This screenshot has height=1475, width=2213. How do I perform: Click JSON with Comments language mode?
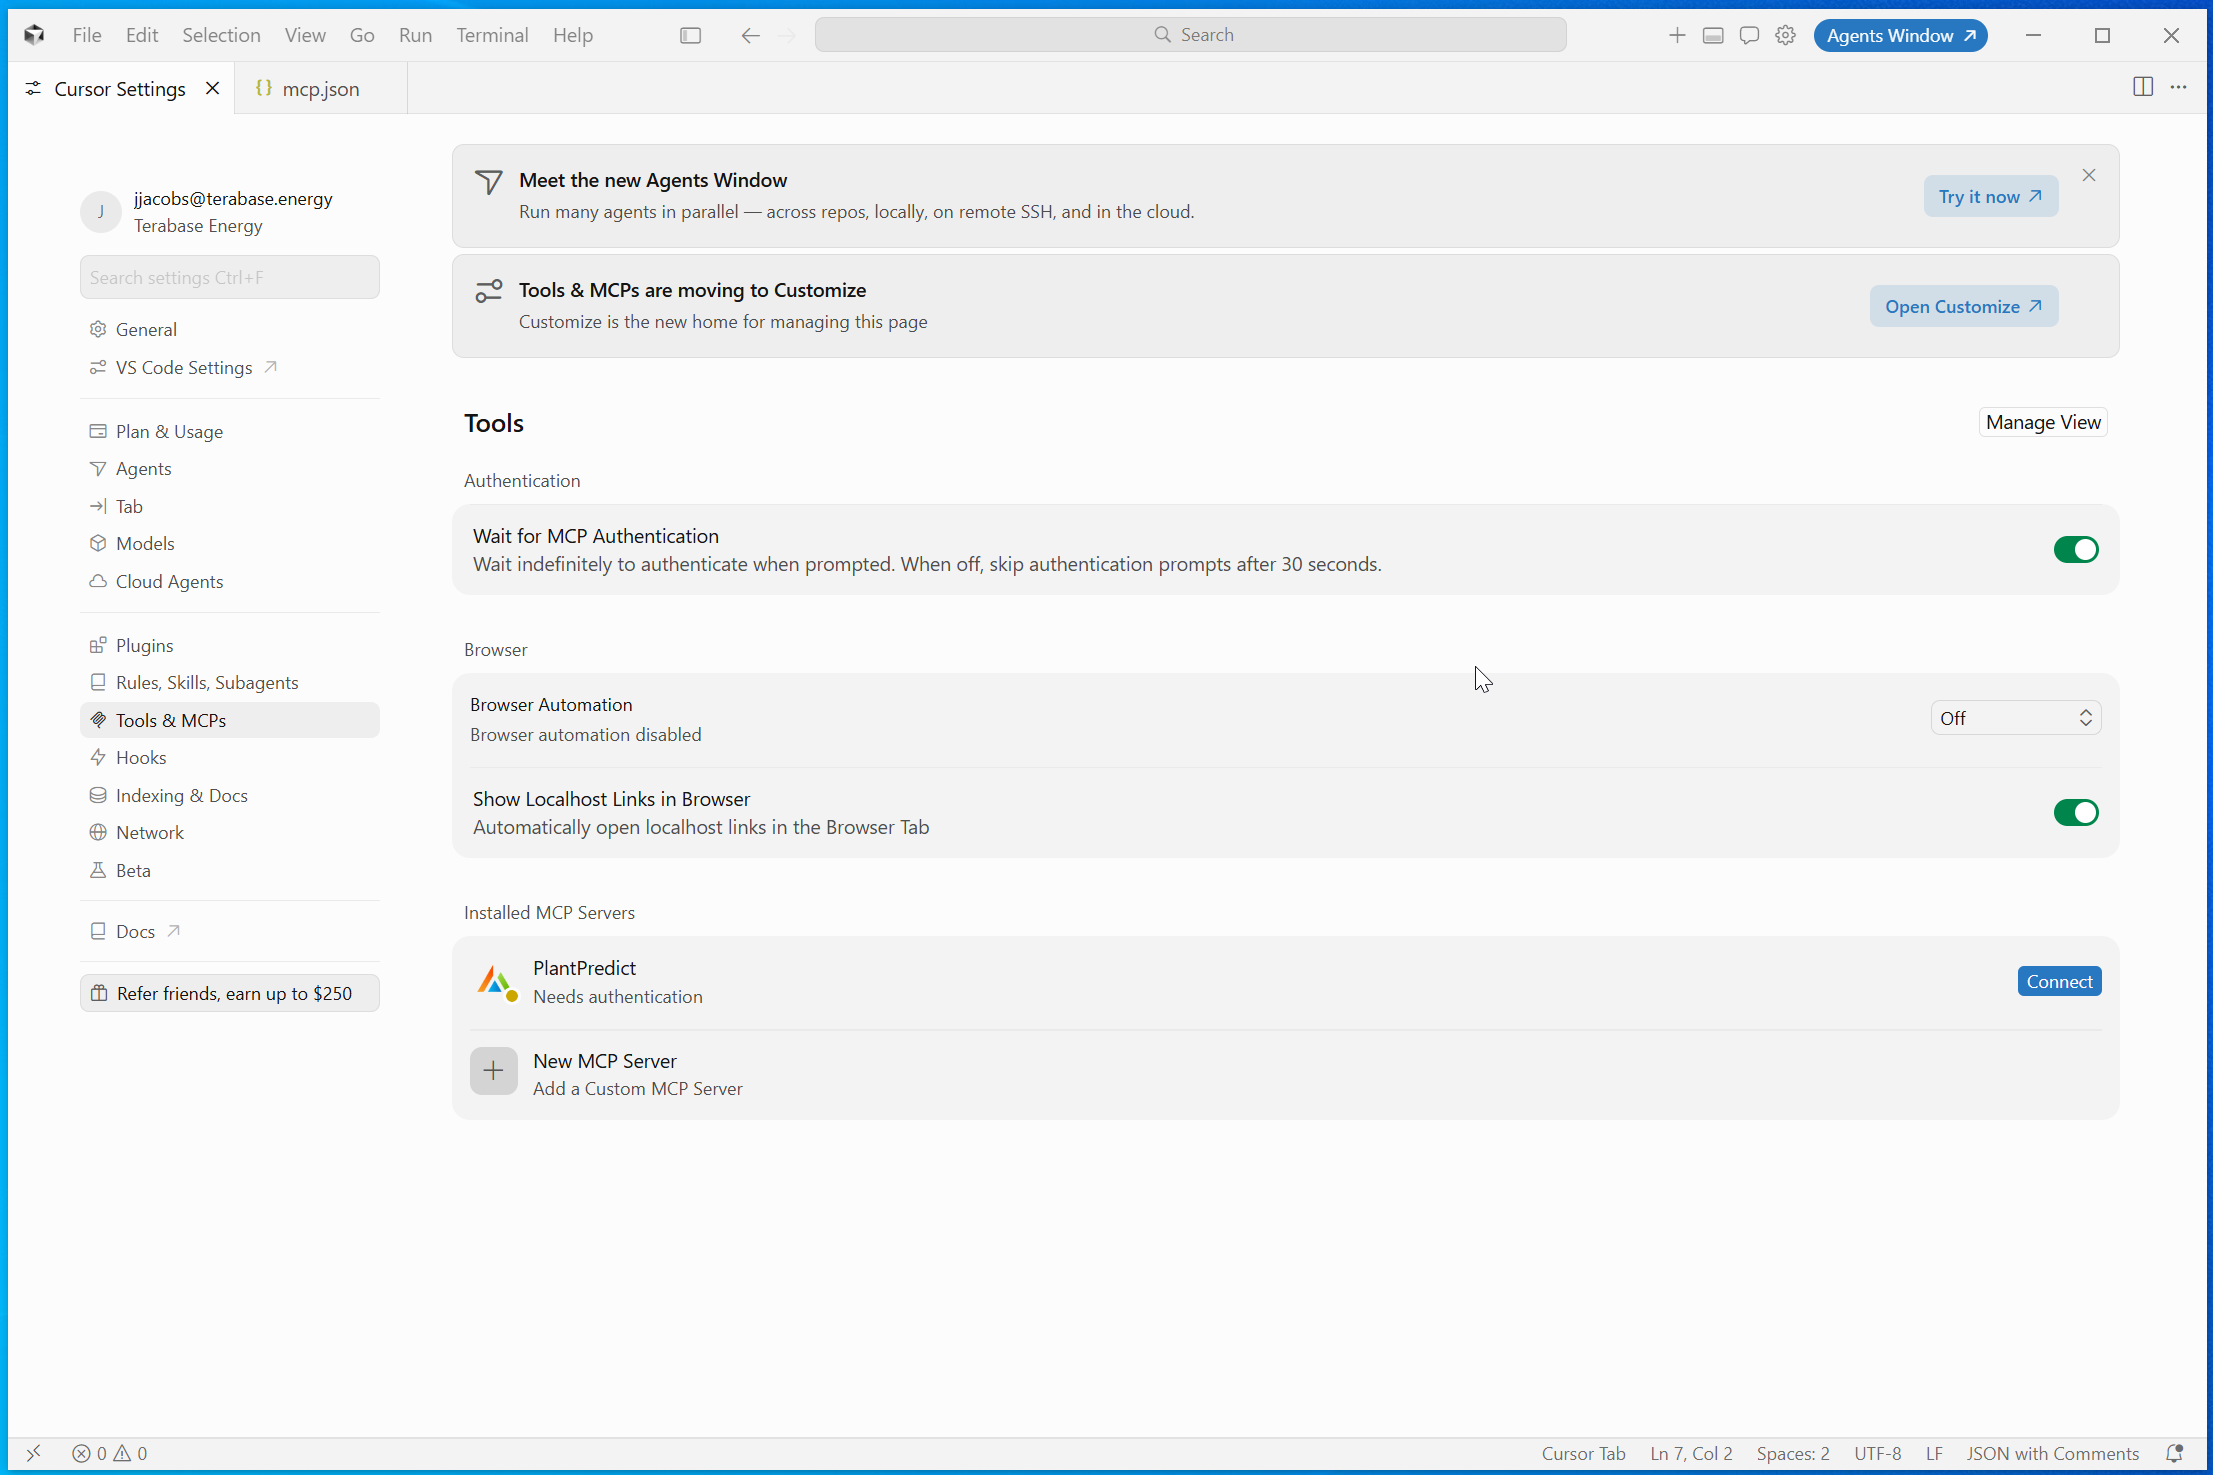2052,1453
